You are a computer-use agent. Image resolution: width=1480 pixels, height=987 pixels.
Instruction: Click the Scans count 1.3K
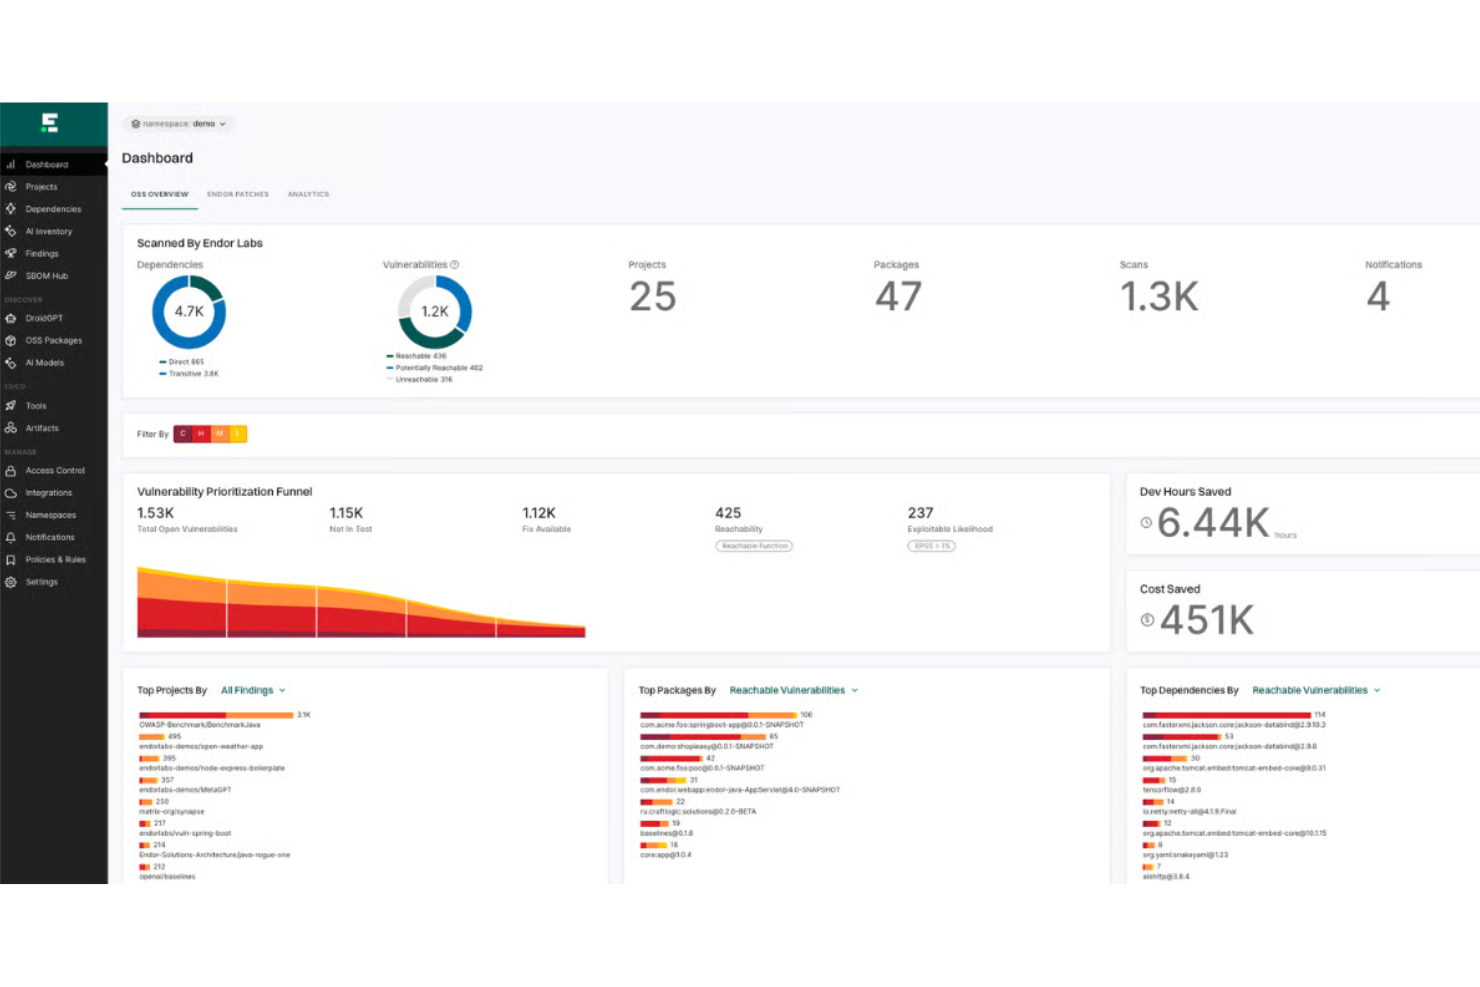click(x=1159, y=297)
